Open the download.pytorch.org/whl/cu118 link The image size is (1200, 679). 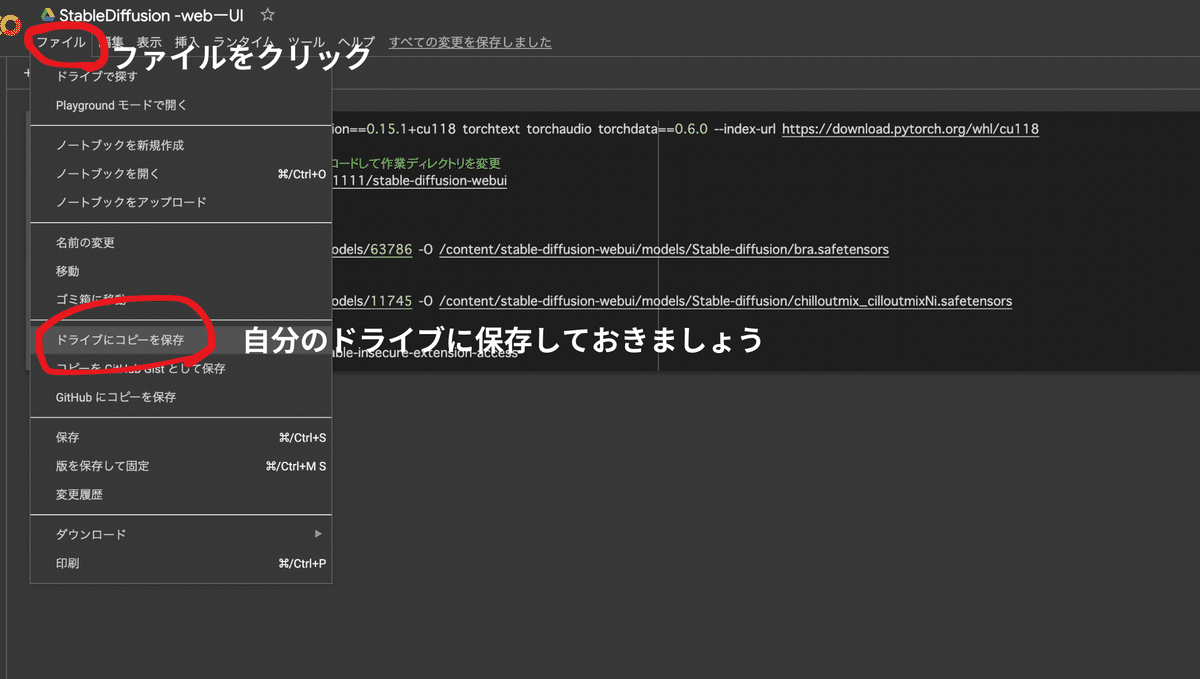pos(910,129)
